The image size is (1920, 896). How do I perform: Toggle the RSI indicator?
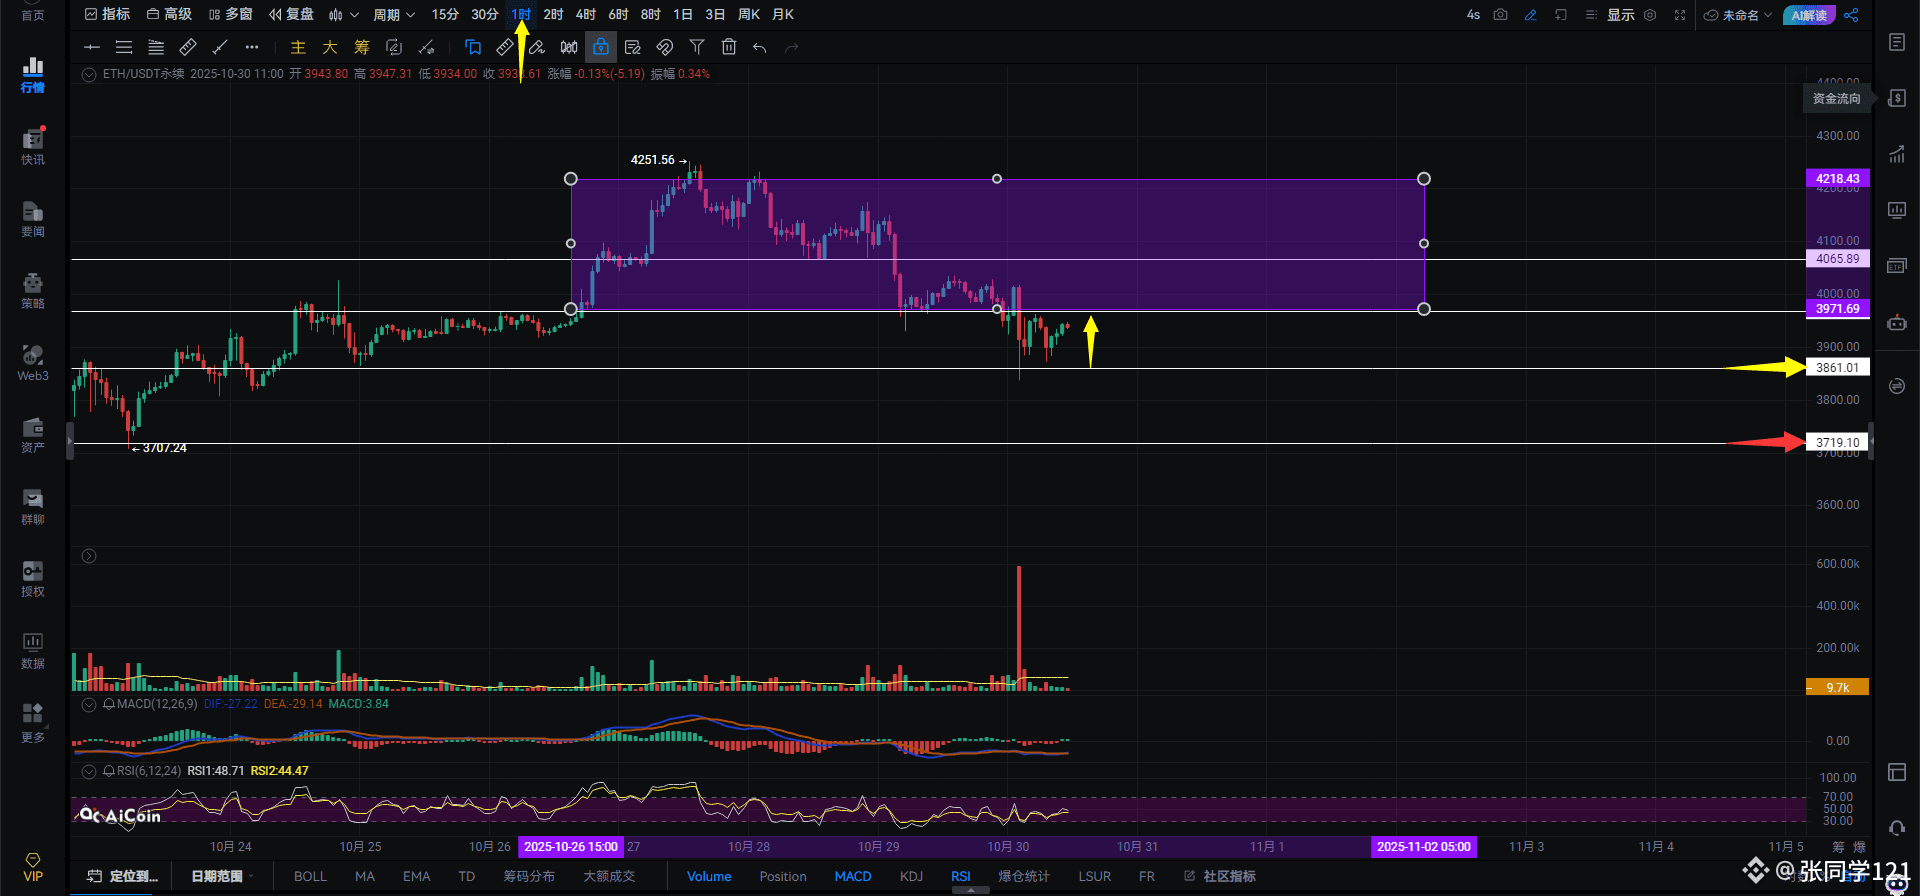point(961,876)
